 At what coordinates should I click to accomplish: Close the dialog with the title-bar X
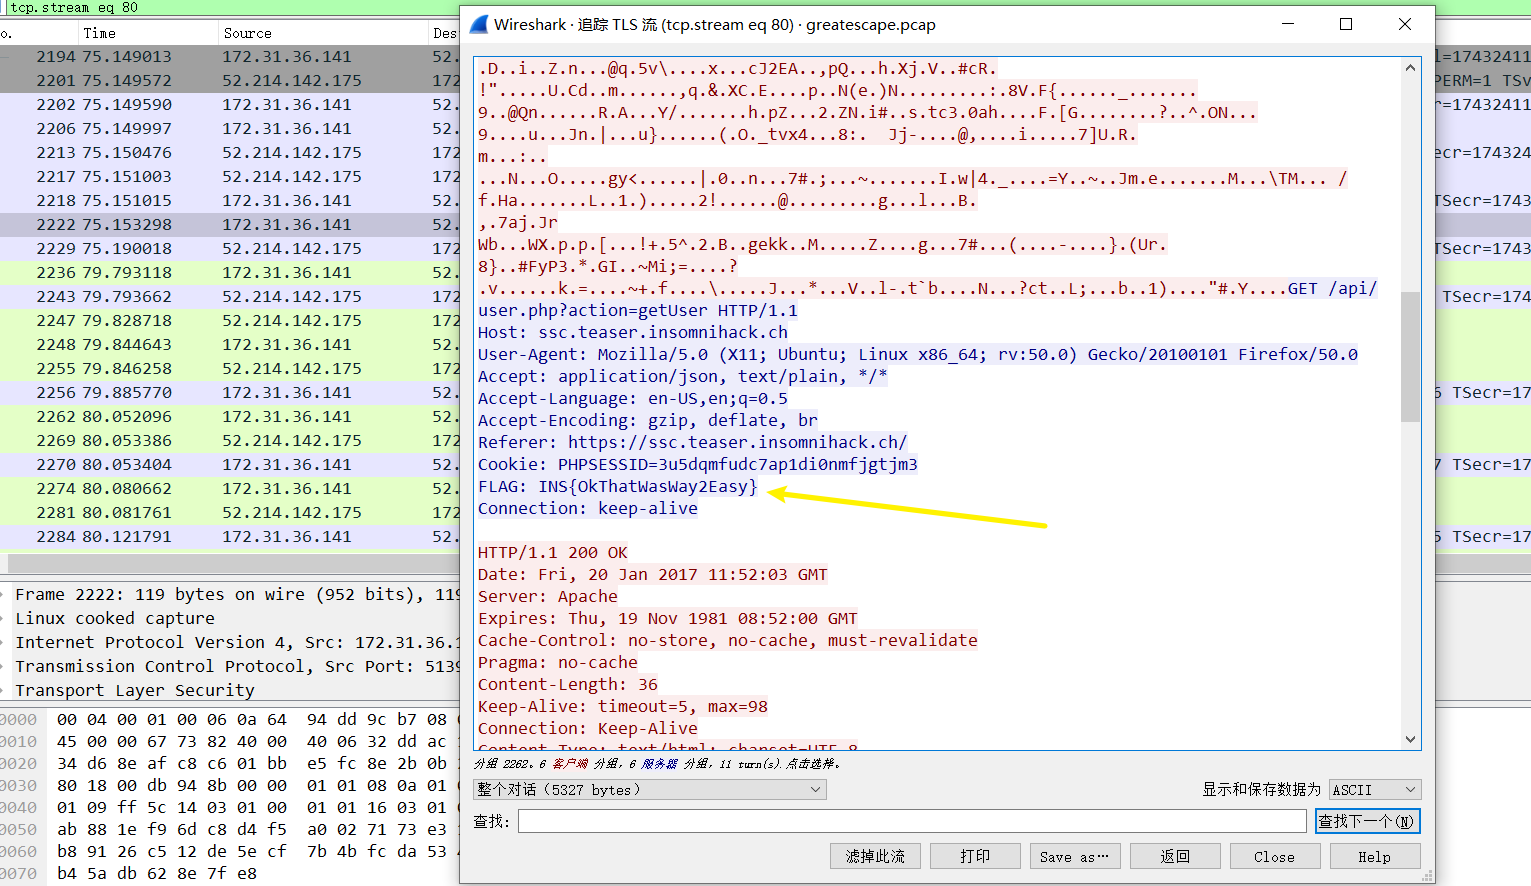[x=1405, y=24]
